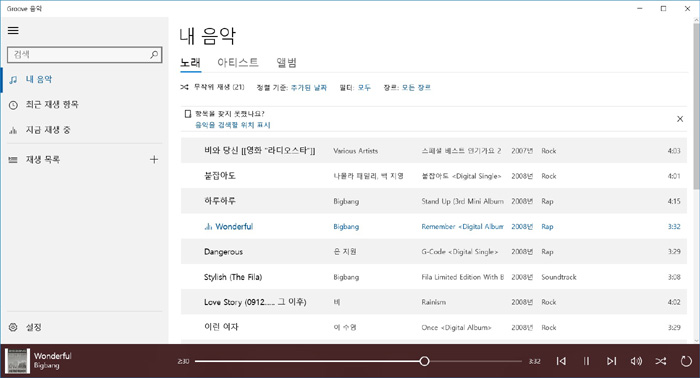The width and height of the screenshot is (700, 378).
Task: Open the music search location link
Action: pyautogui.click(x=233, y=125)
